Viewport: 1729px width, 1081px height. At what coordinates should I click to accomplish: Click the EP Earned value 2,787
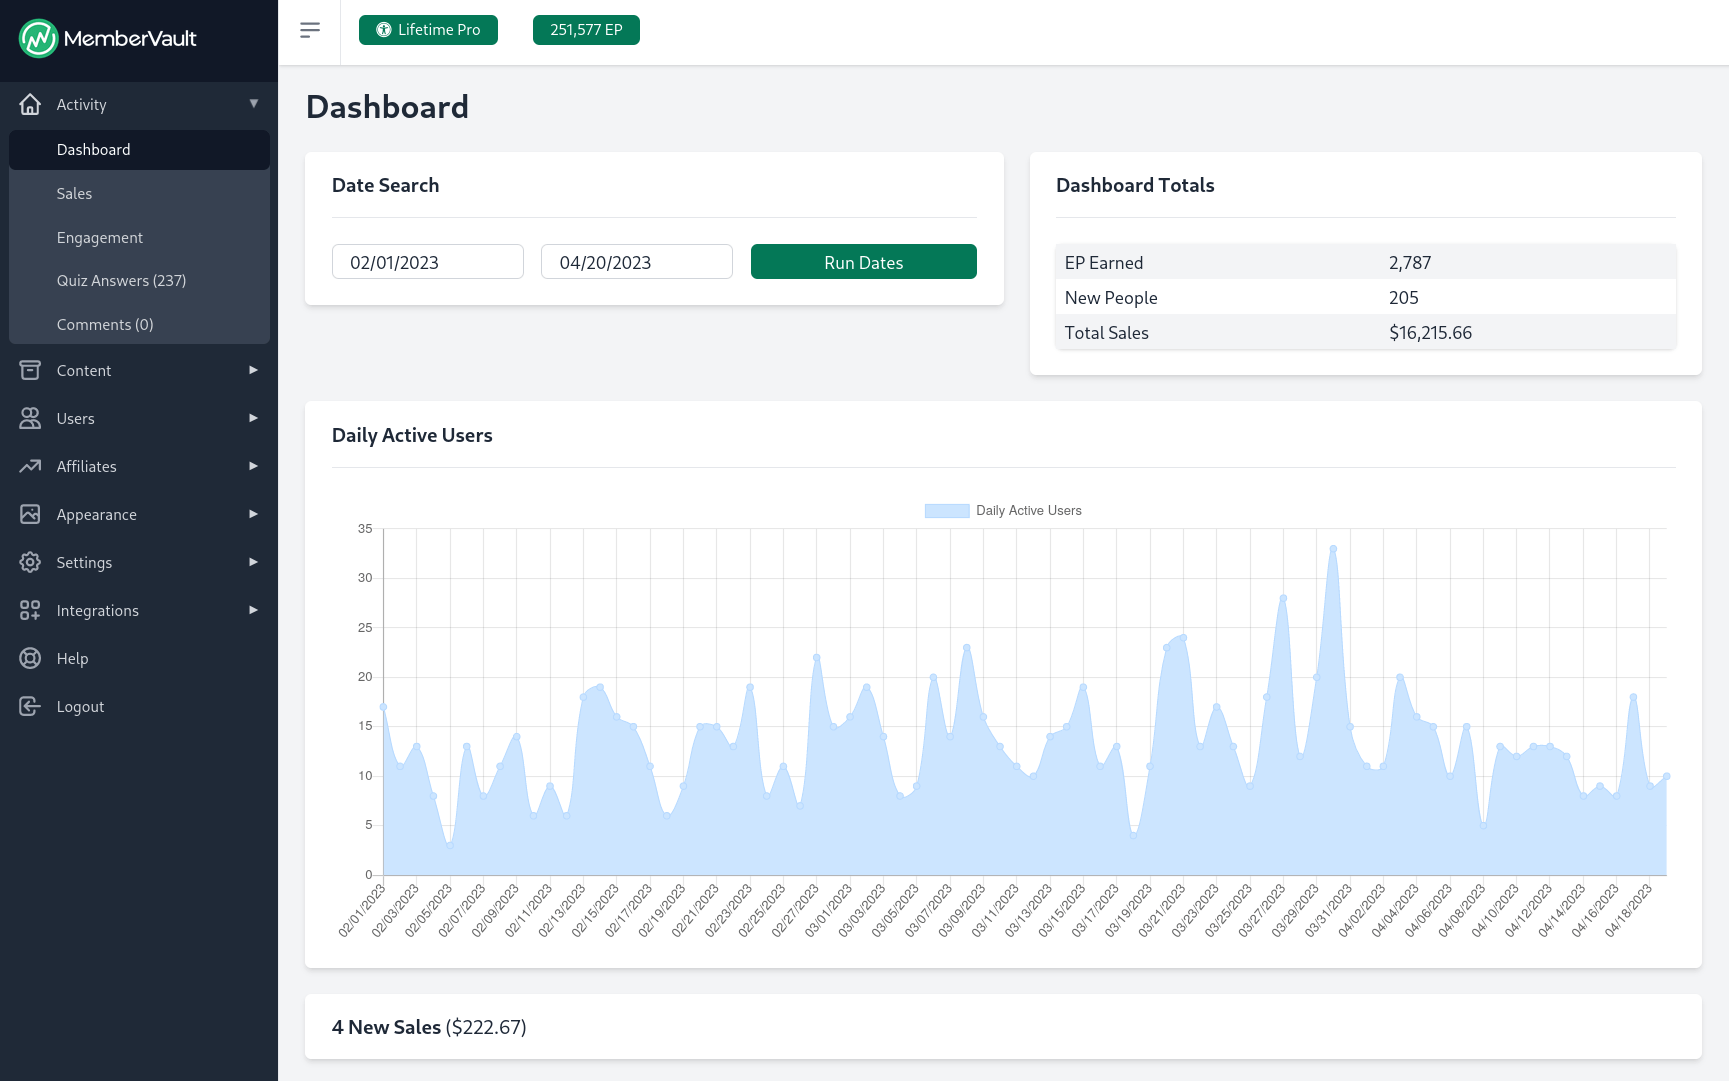1410,263
